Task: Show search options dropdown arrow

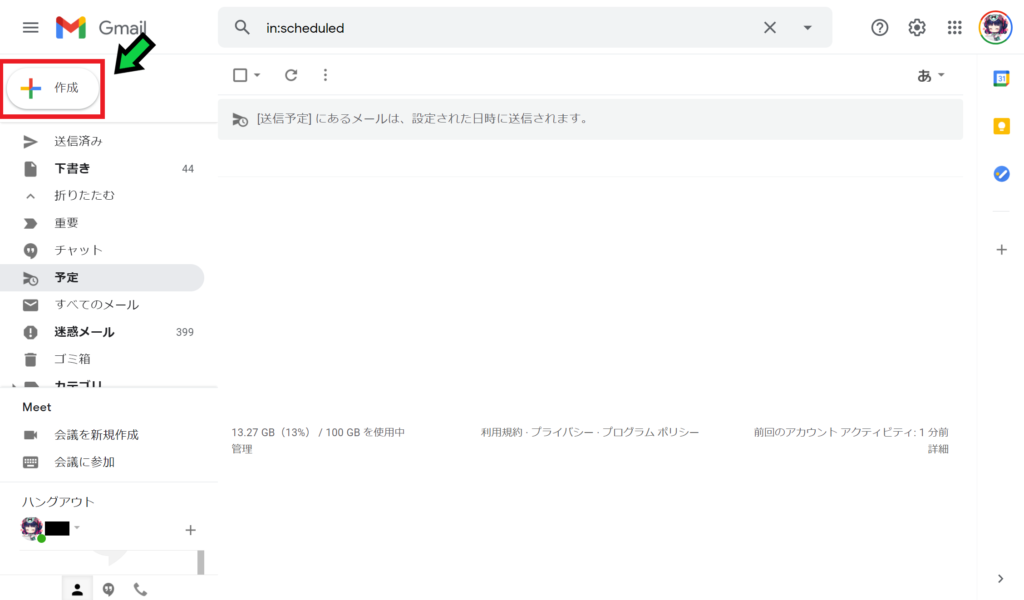Action: (x=807, y=28)
